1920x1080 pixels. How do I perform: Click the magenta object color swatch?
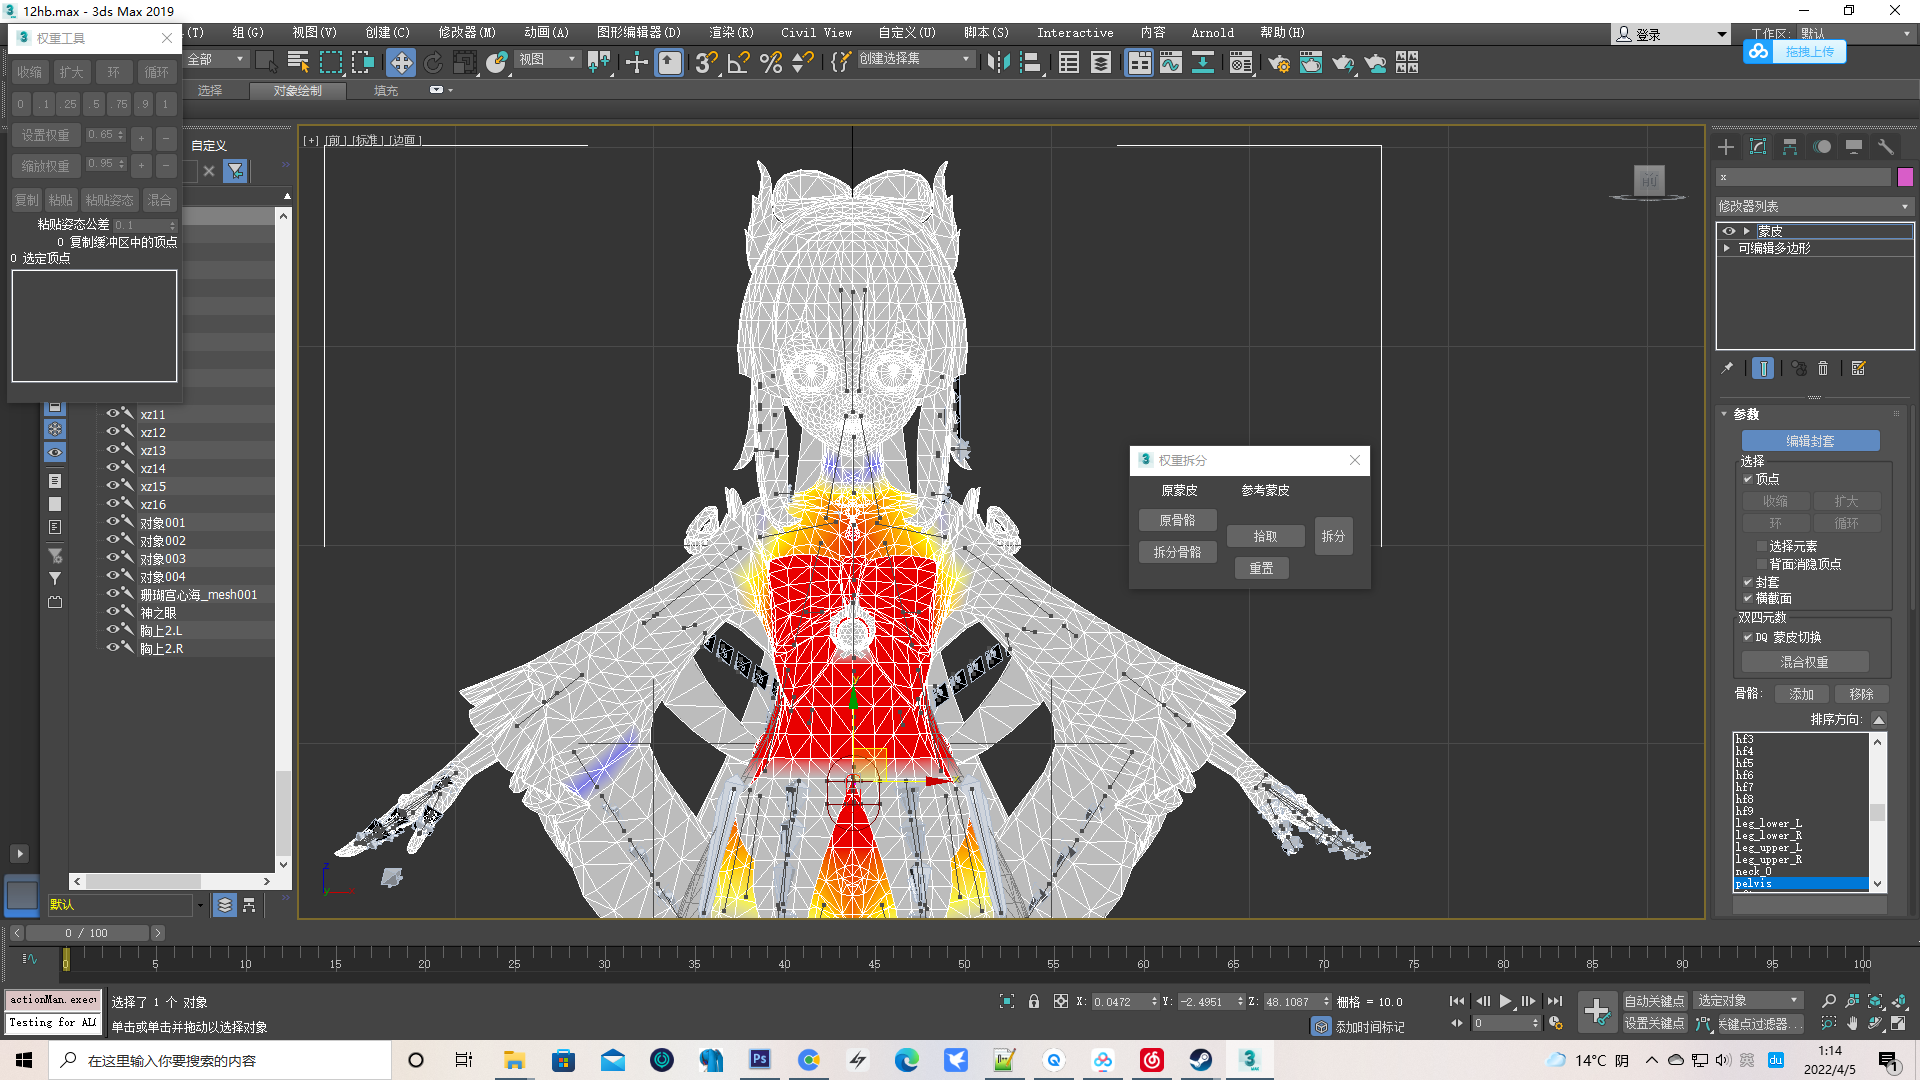coord(1905,177)
